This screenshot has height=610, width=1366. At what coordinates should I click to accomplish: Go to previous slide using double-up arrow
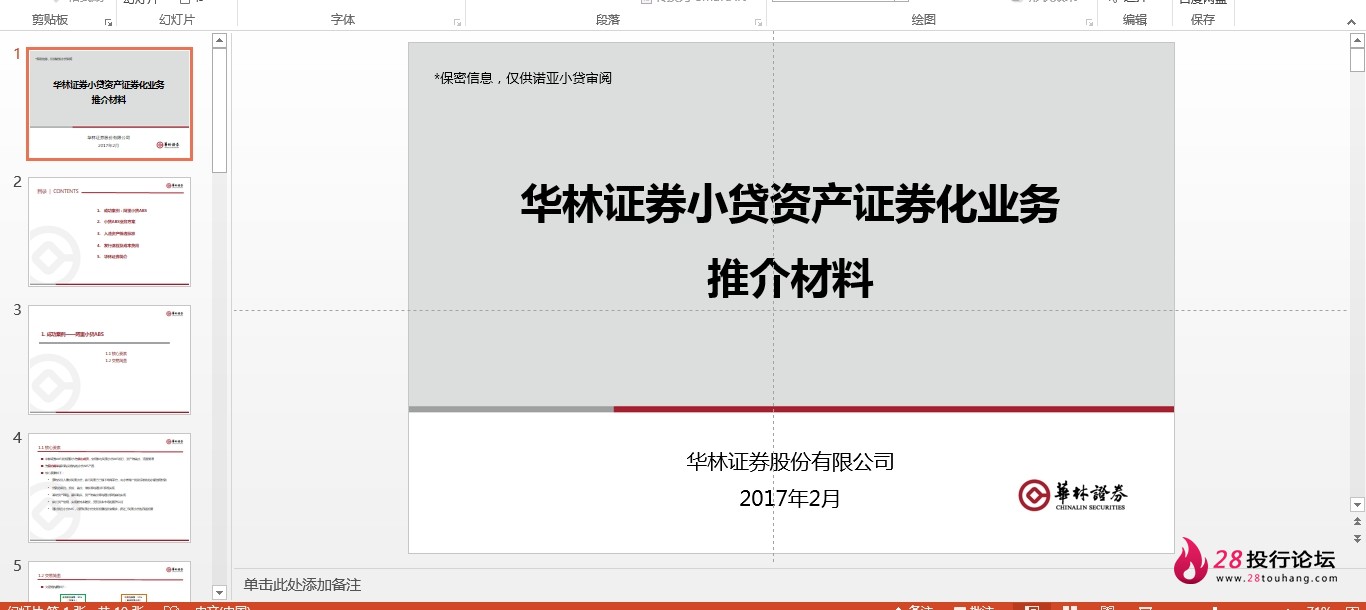[1357, 522]
